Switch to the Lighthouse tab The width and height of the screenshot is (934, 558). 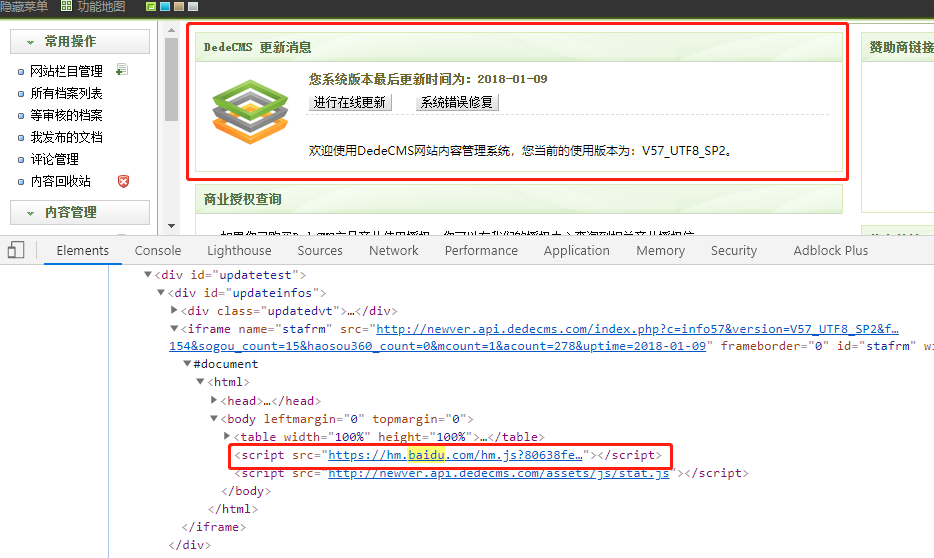(239, 251)
